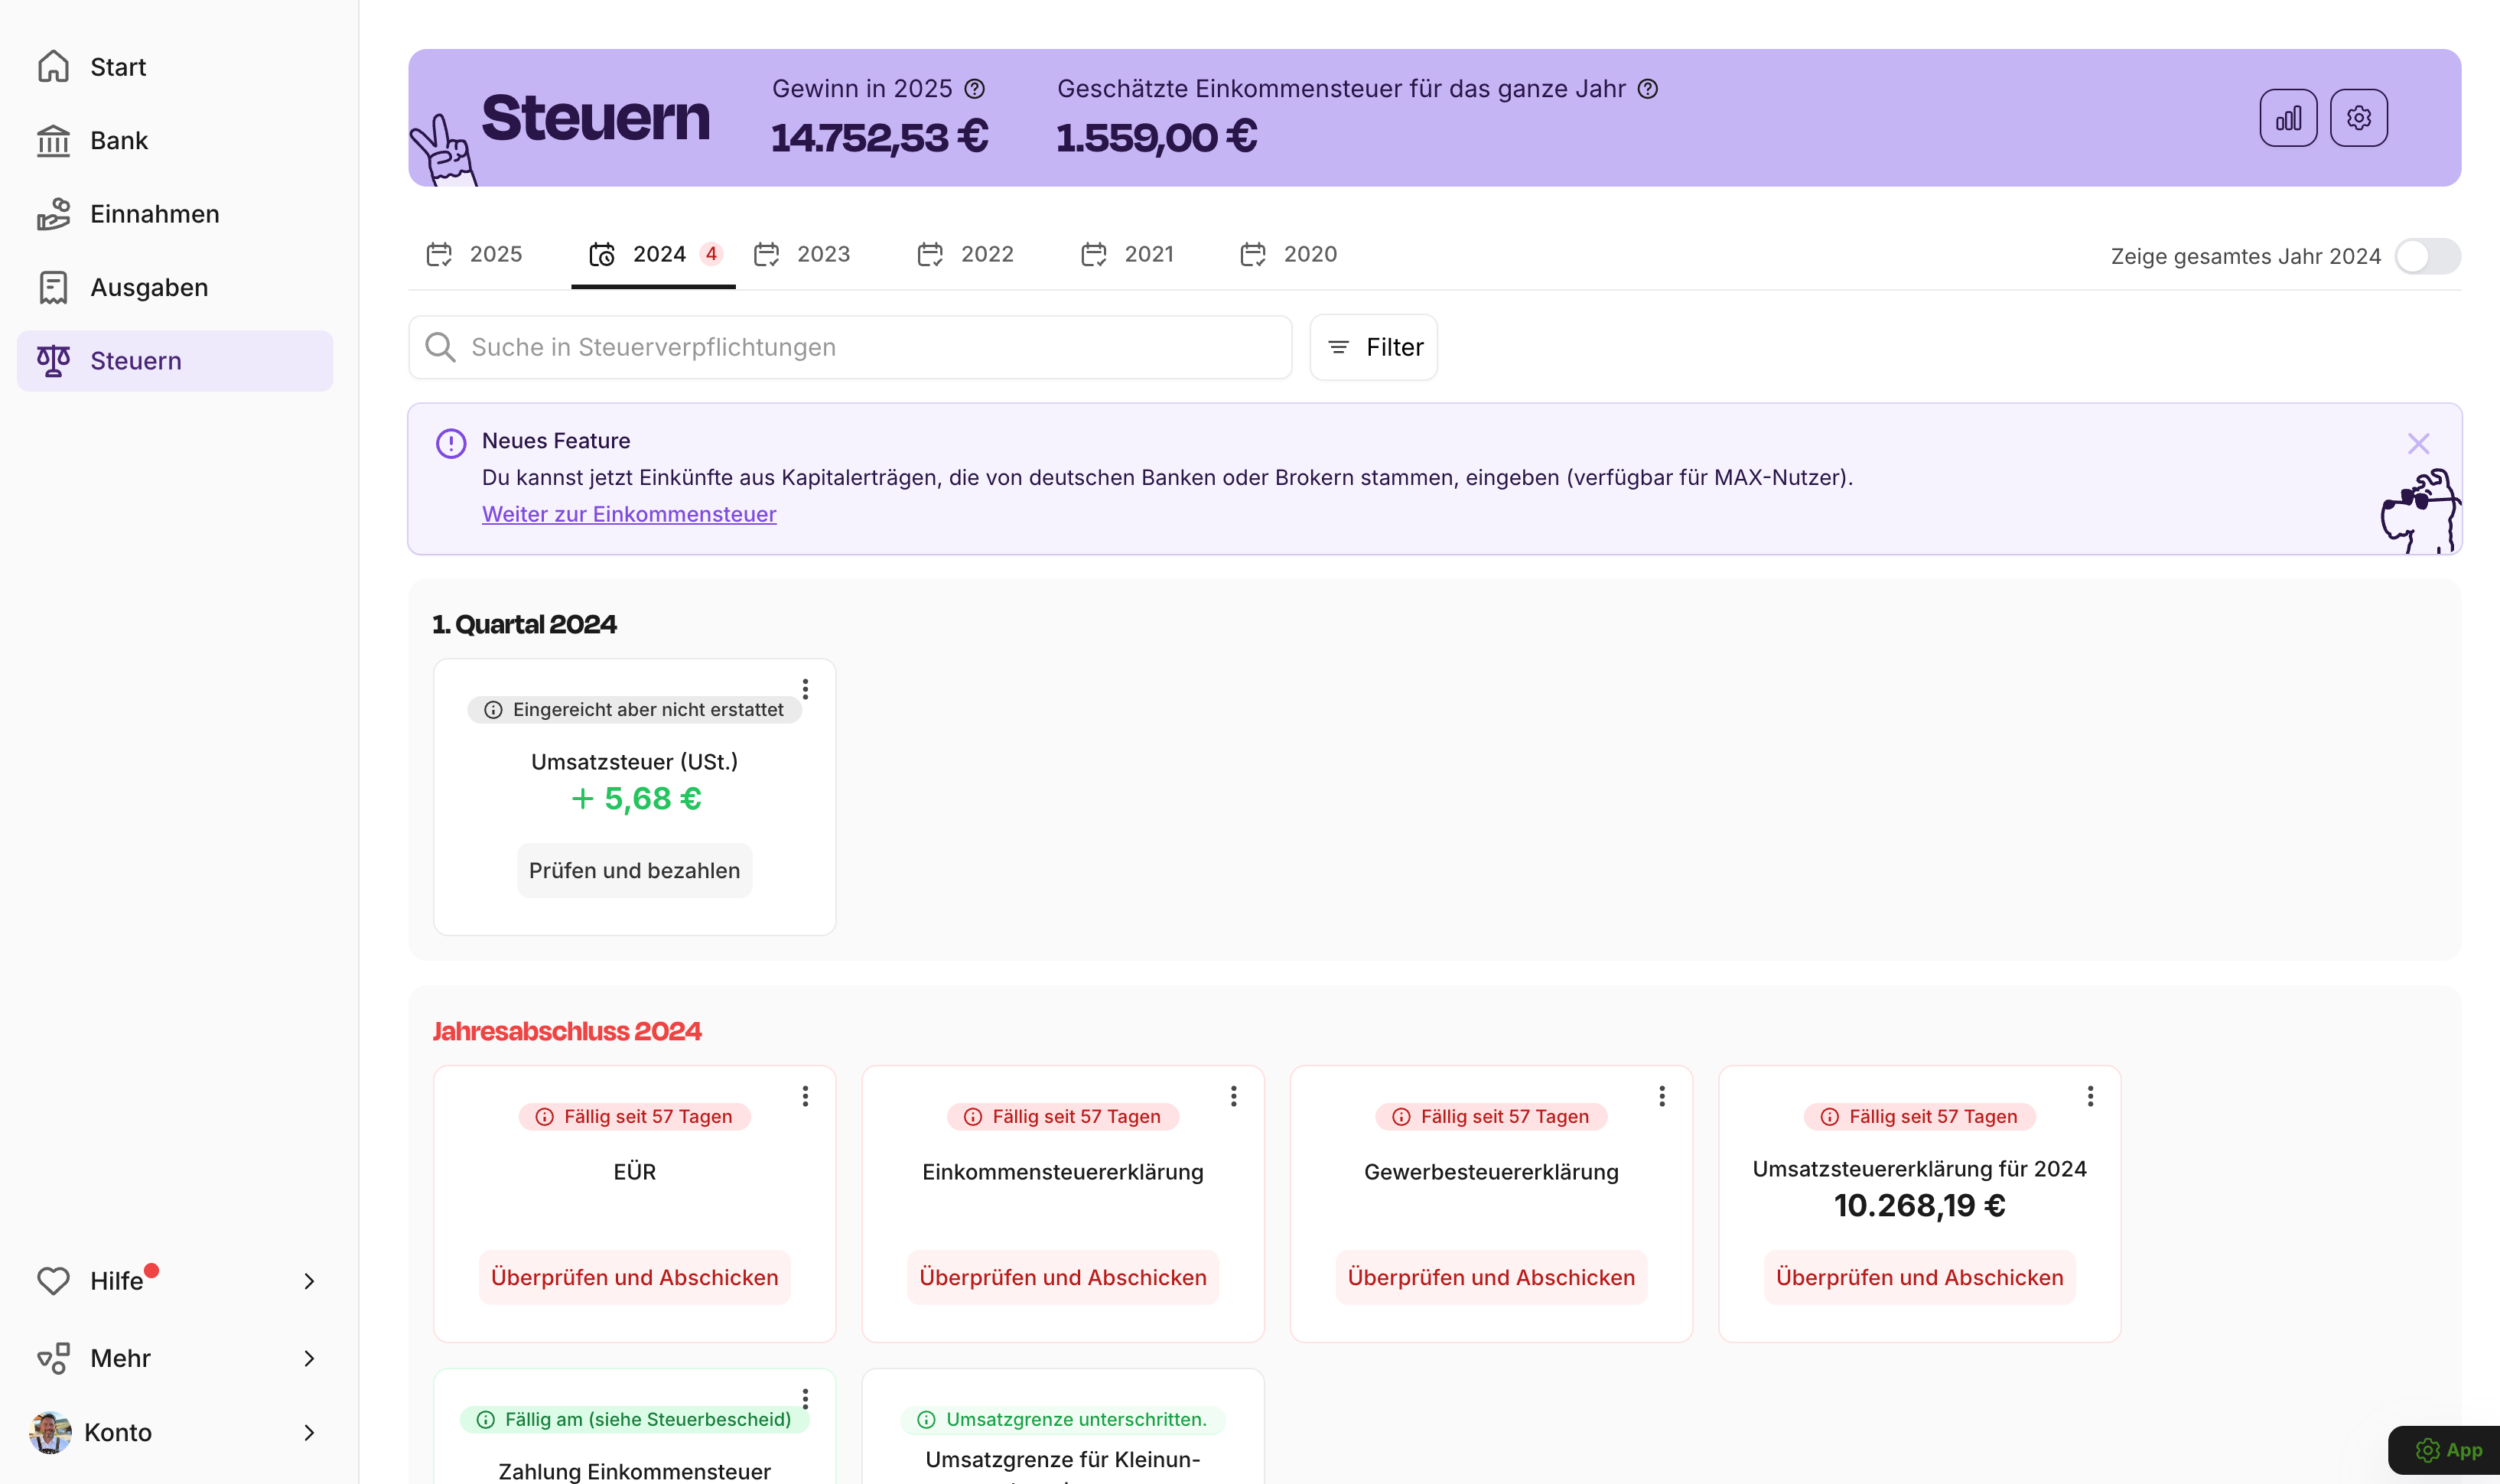
Task: Follow the Weiter zur Einkommensteuer link
Action: [x=628, y=514]
